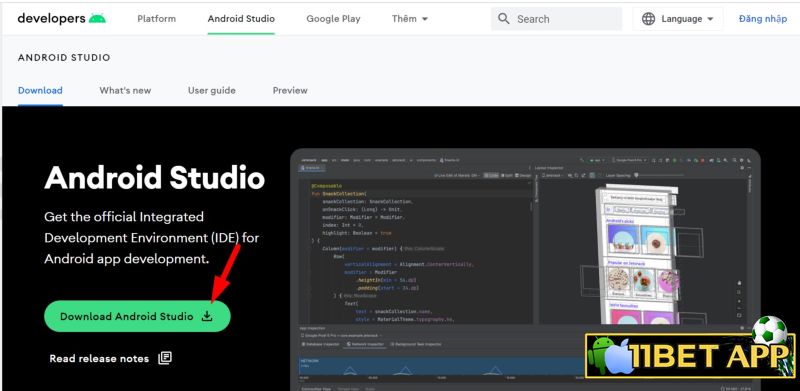Click the release notes document icon
The width and height of the screenshot is (800, 391).
(165, 358)
